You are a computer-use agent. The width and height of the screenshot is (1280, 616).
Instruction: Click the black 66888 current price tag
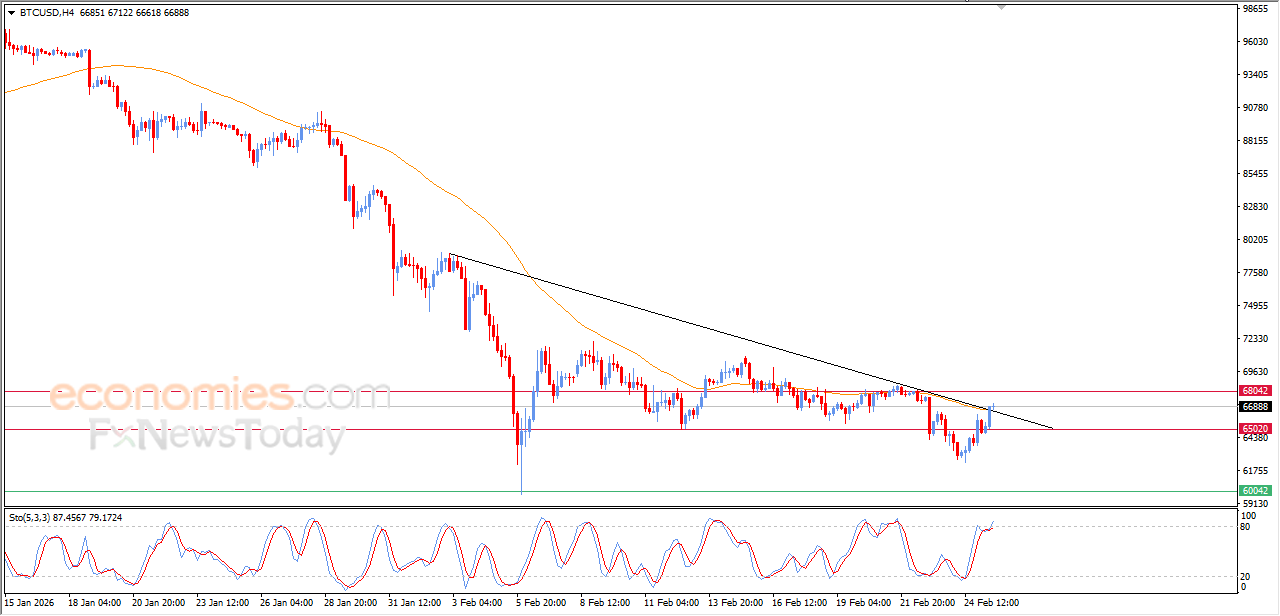1255,407
